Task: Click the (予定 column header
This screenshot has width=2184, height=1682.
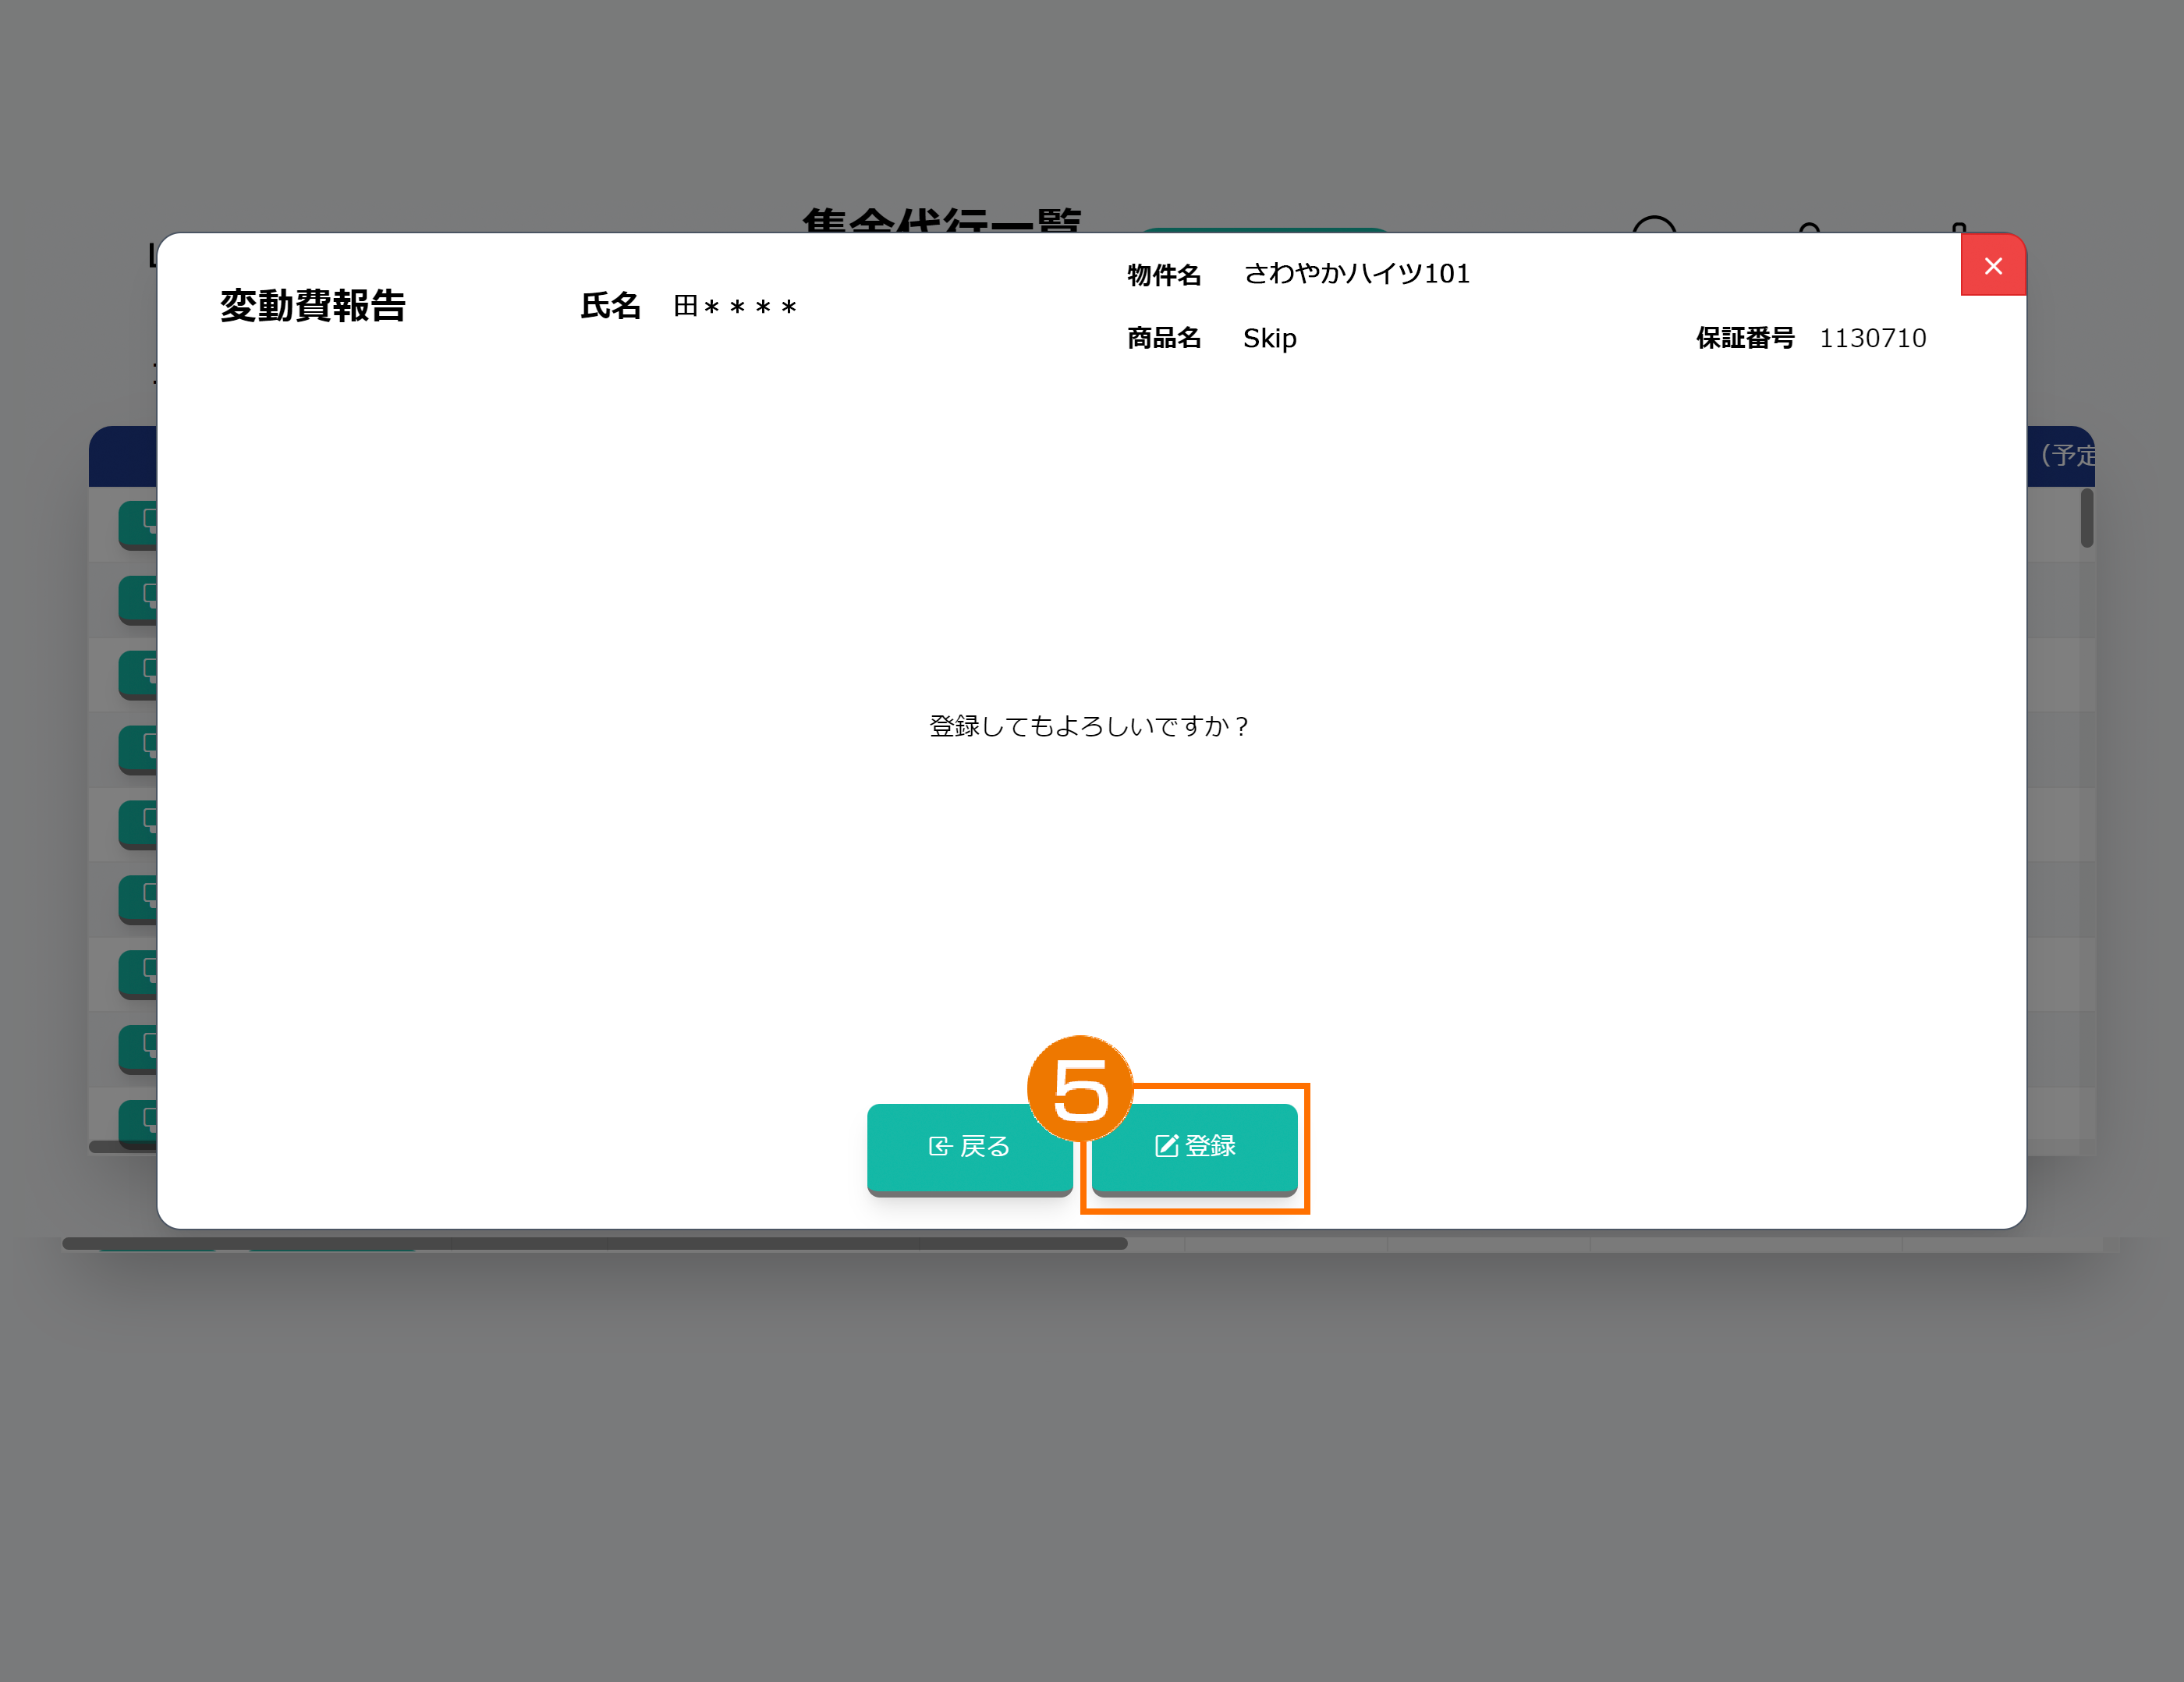Action: tap(2066, 456)
